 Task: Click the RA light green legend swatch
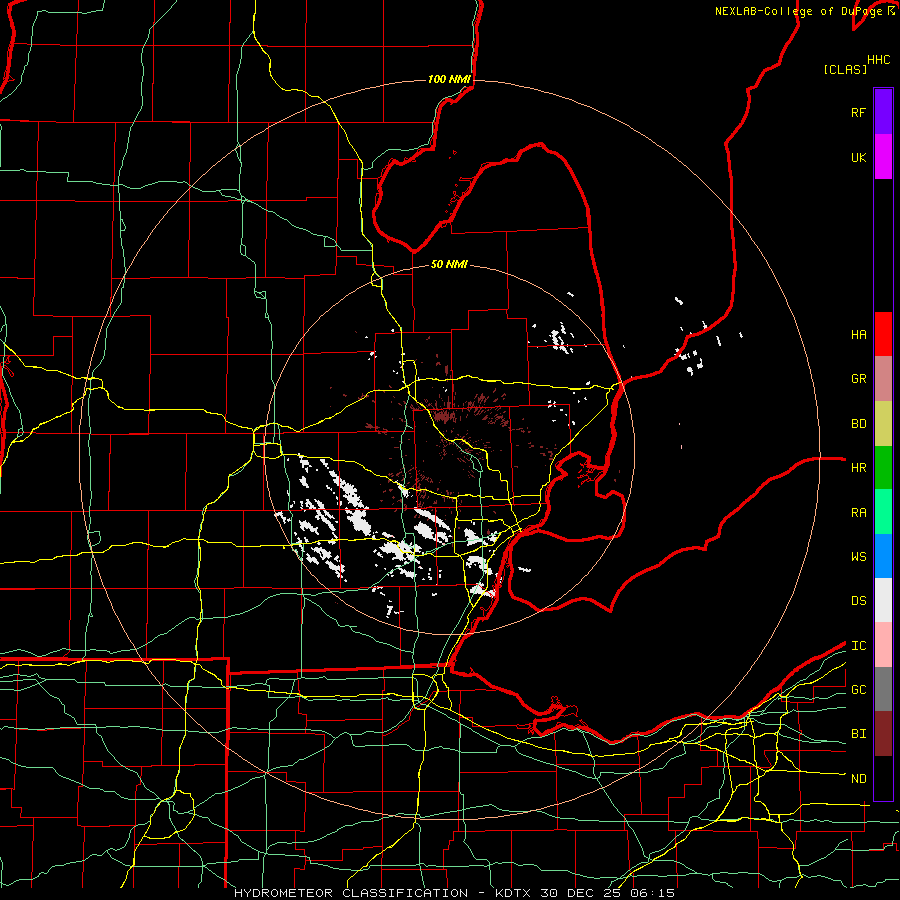[883, 512]
